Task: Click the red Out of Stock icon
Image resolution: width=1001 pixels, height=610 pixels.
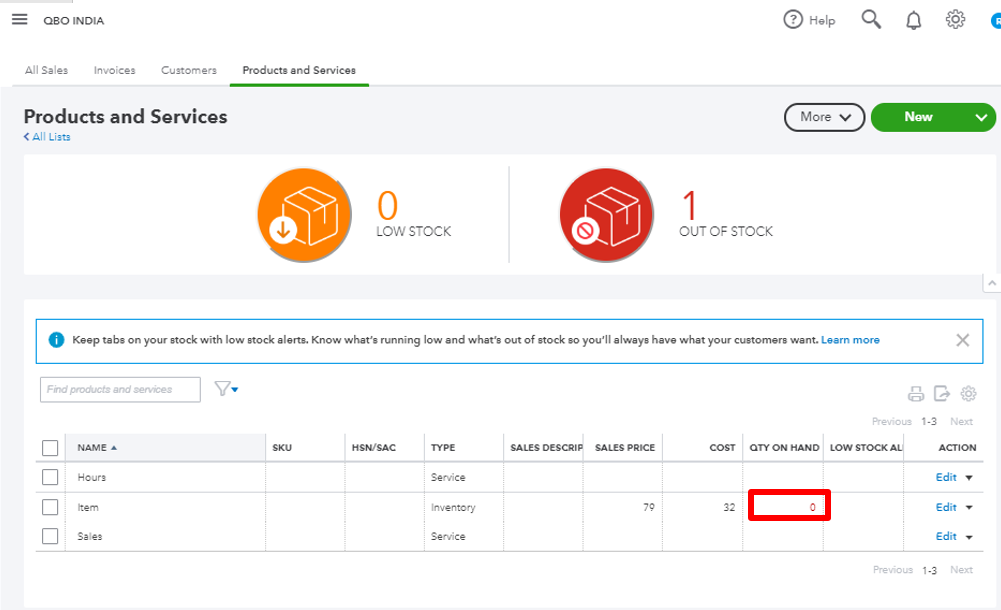Action: click(x=606, y=214)
